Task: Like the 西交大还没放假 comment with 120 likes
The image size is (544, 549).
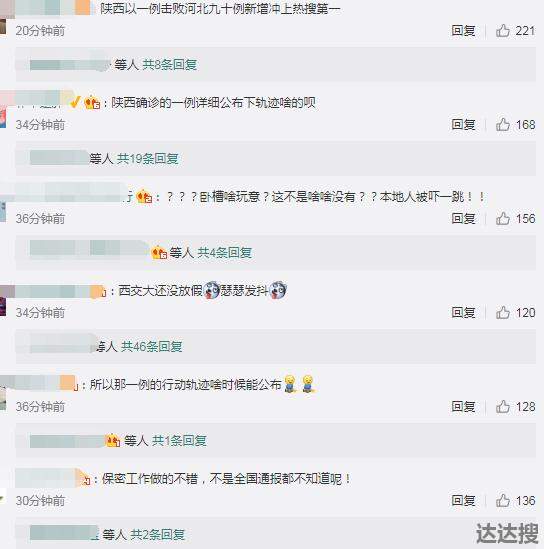Action: (503, 312)
